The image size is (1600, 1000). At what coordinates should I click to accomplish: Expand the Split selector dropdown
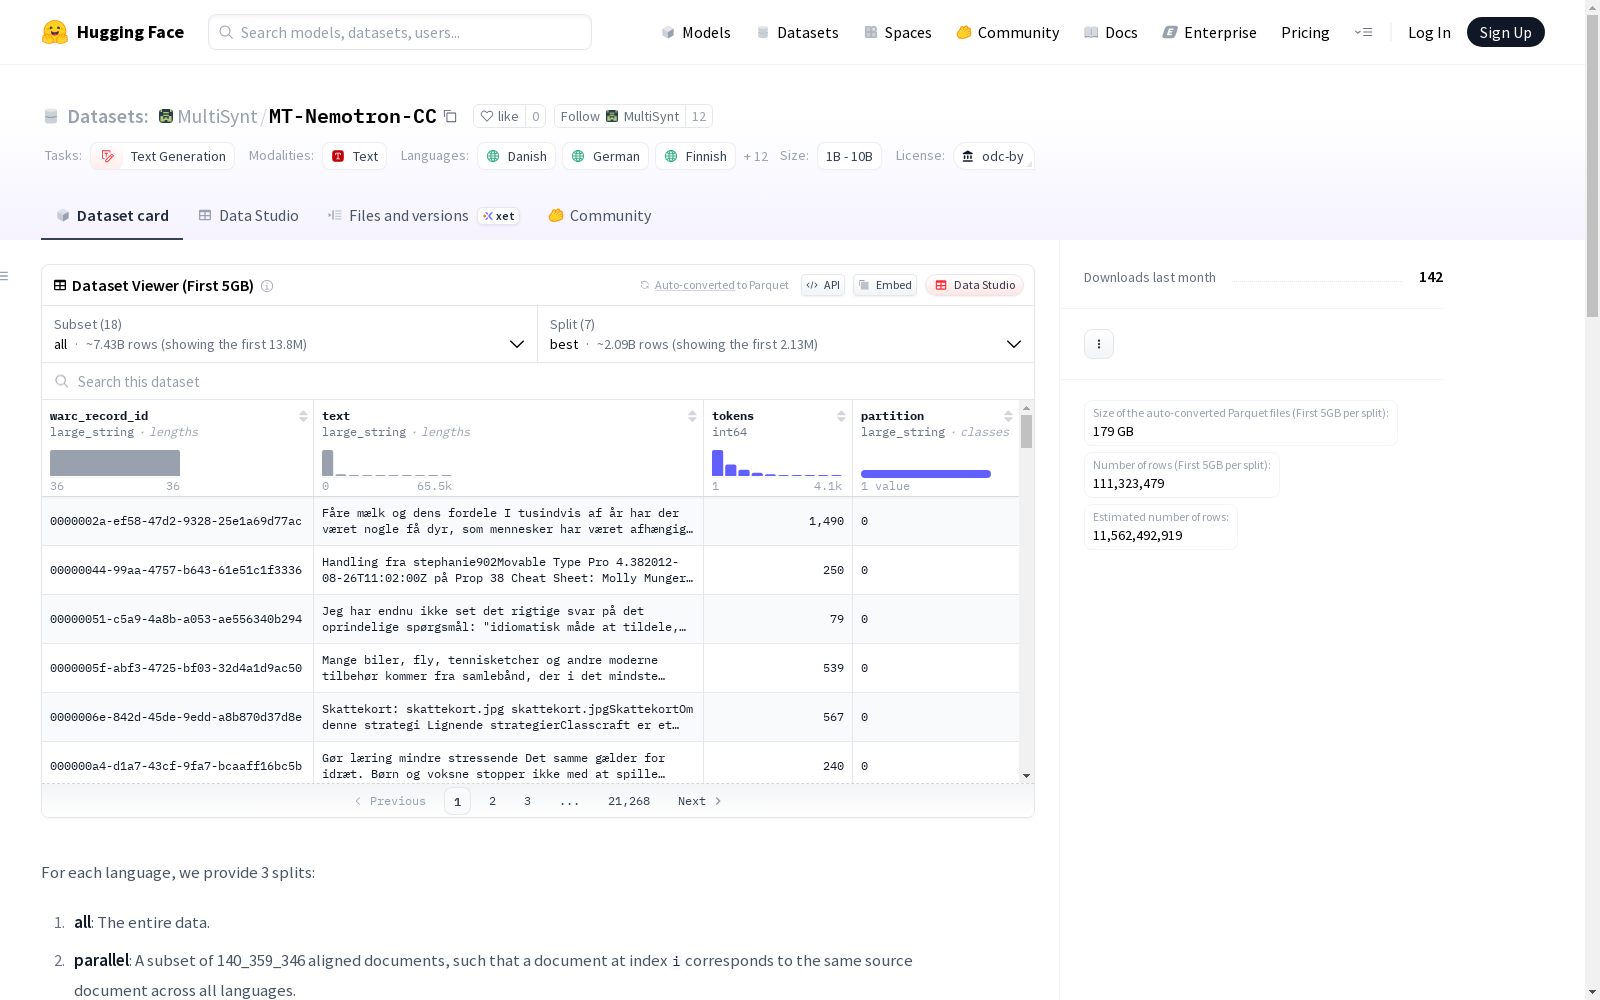pyautogui.click(x=786, y=334)
